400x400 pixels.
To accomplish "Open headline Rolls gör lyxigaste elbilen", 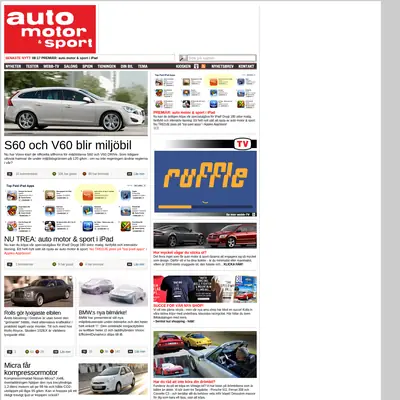I will pos(33,313).
